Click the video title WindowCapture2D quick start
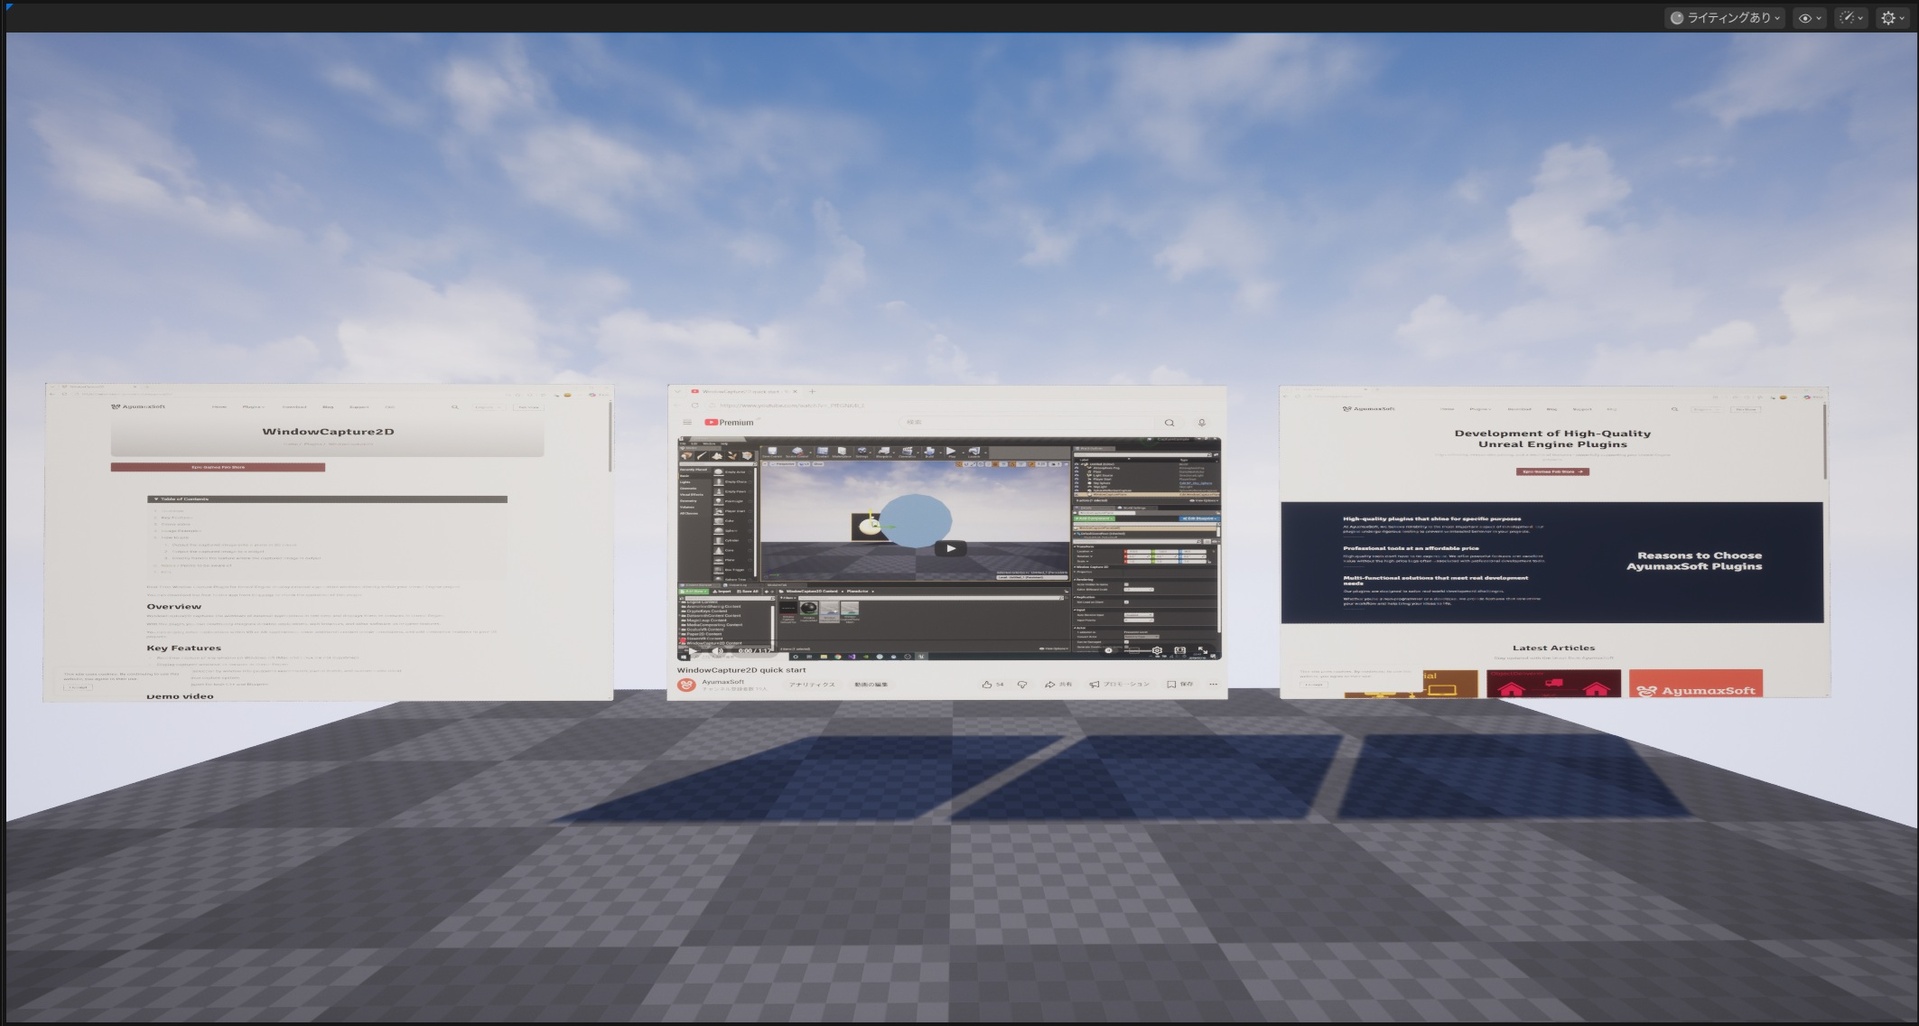1919x1026 pixels. tap(741, 670)
